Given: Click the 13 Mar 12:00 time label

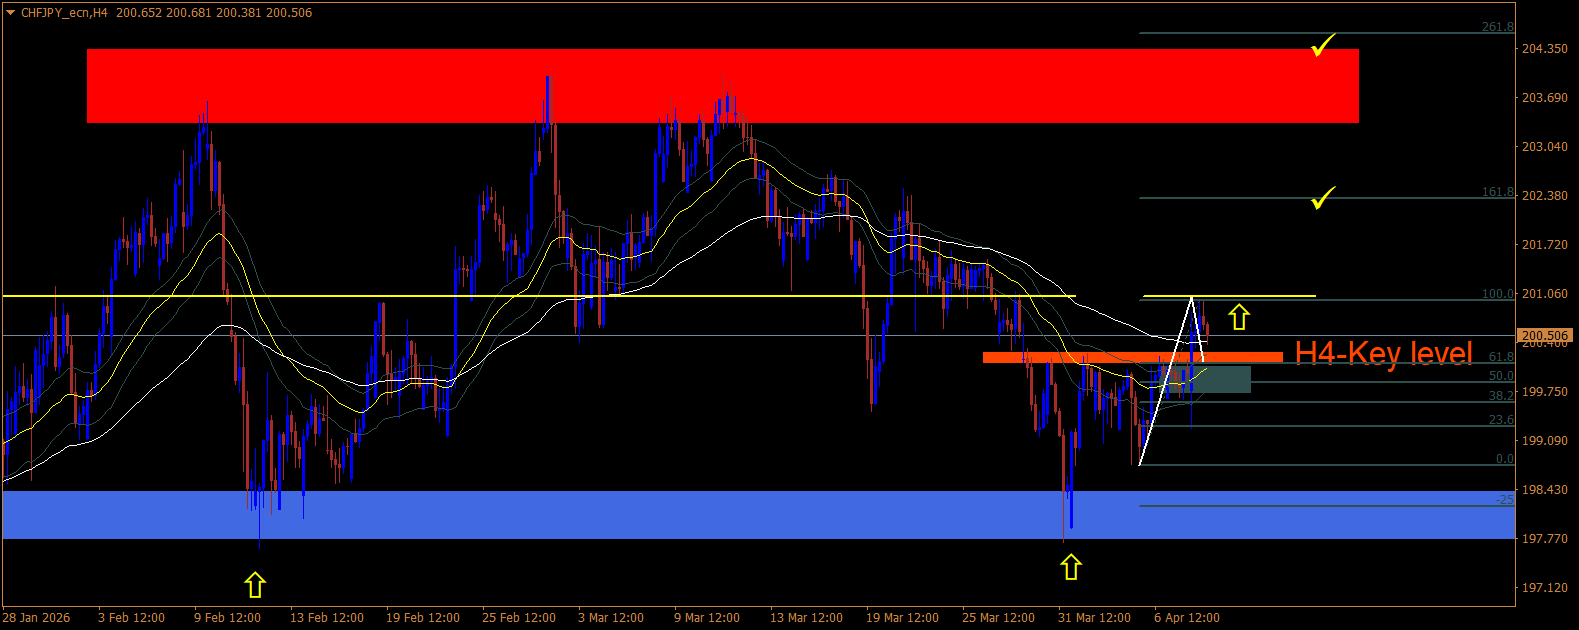Looking at the screenshot, I should click(806, 617).
